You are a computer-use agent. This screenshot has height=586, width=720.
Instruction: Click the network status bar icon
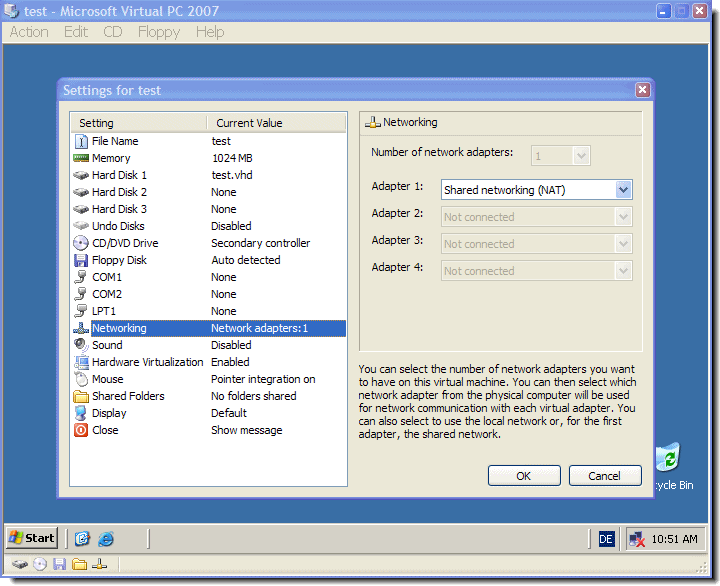(99, 564)
